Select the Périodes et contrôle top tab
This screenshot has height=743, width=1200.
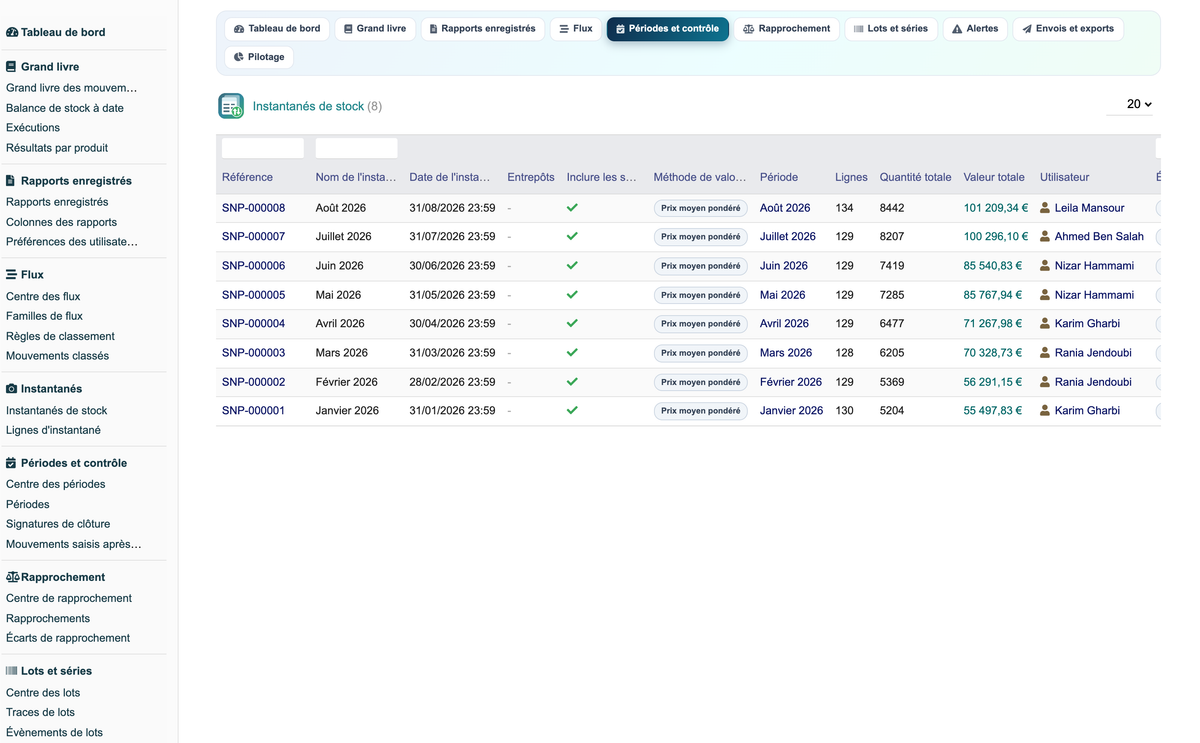[x=667, y=29]
